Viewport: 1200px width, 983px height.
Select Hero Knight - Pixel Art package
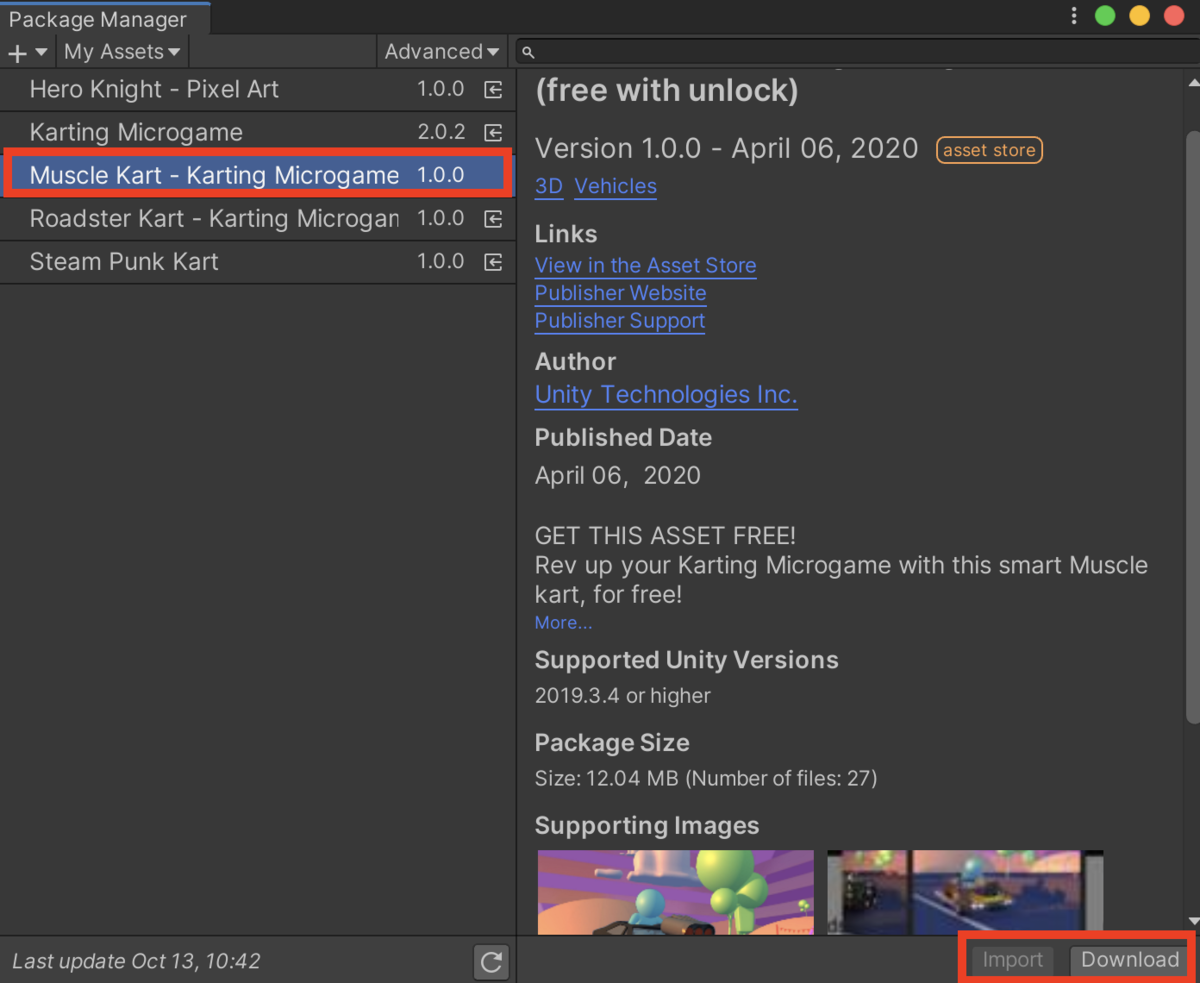[x=258, y=89]
